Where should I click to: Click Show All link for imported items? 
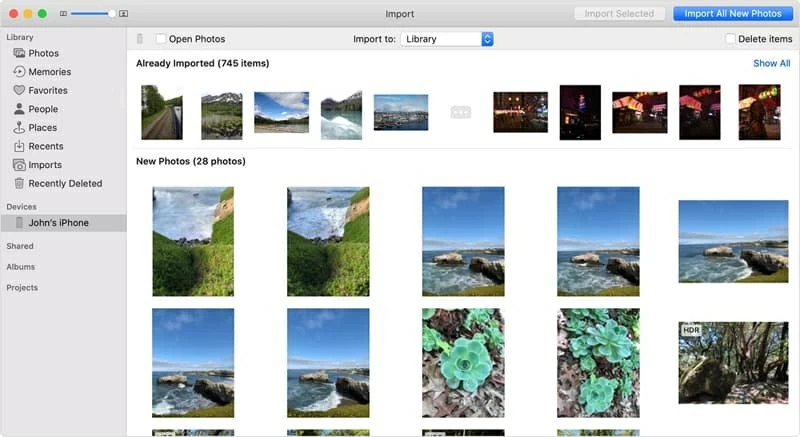pos(771,63)
